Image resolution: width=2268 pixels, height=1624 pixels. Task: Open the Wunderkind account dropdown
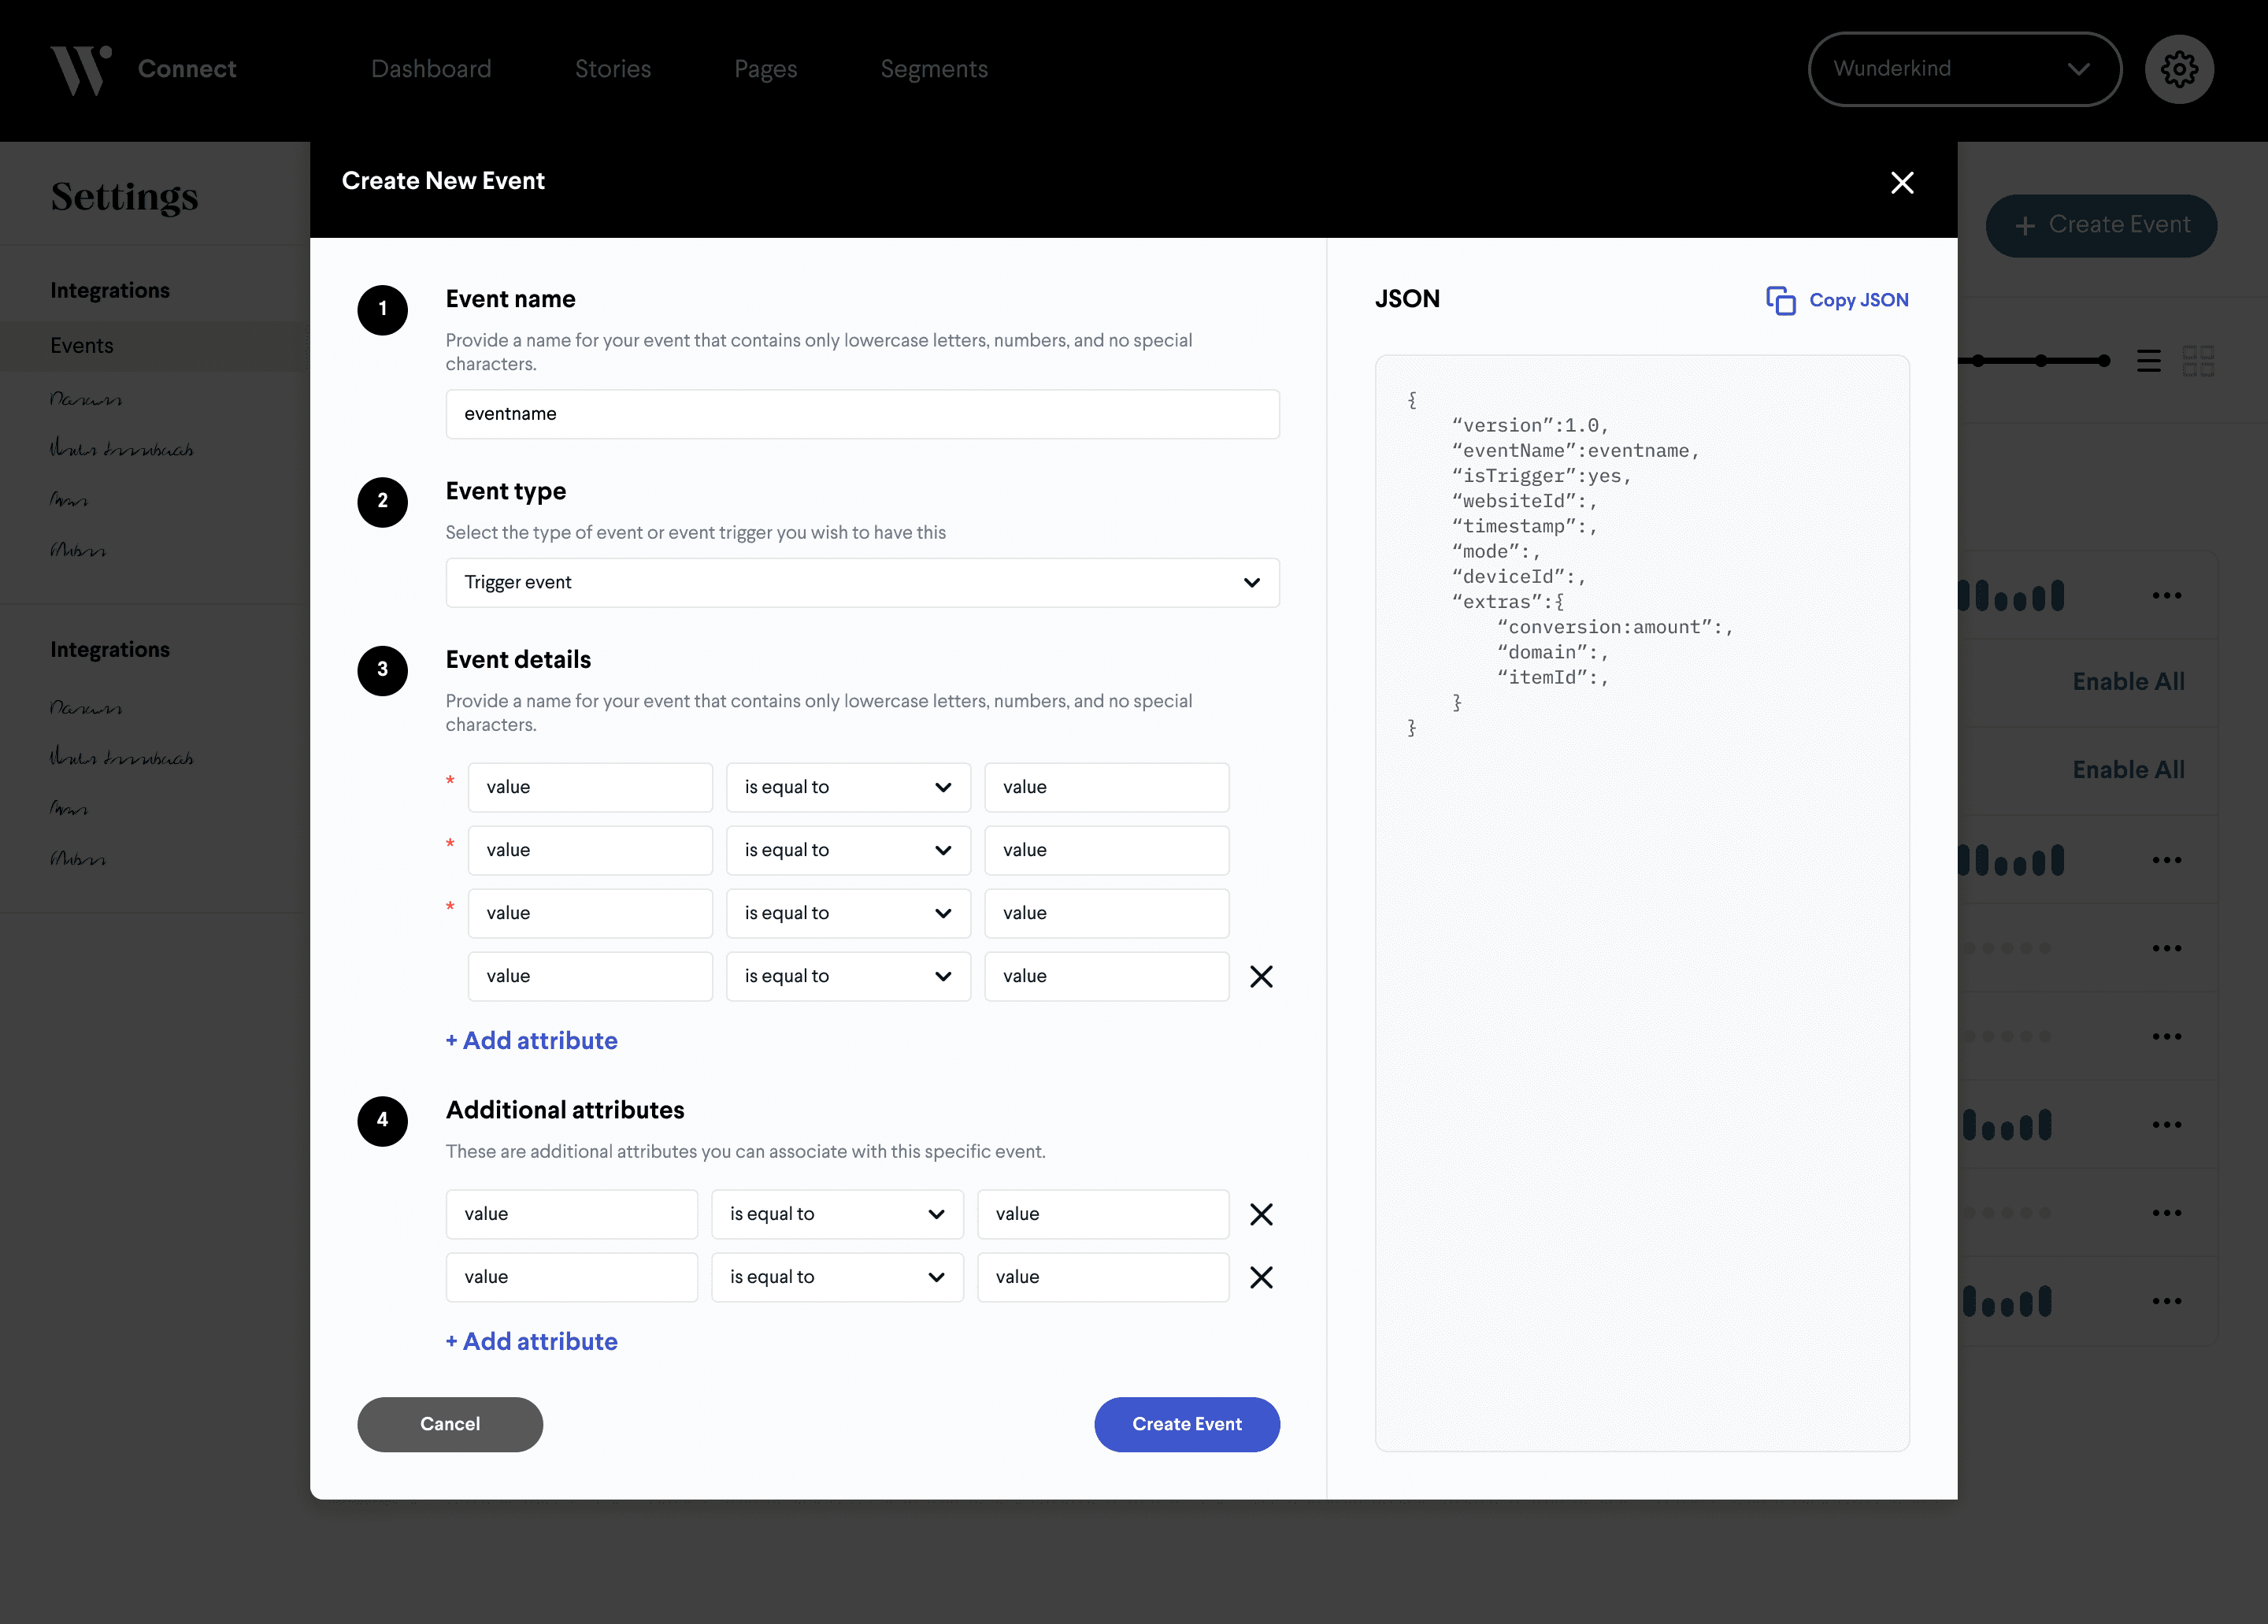[x=1964, y=69]
